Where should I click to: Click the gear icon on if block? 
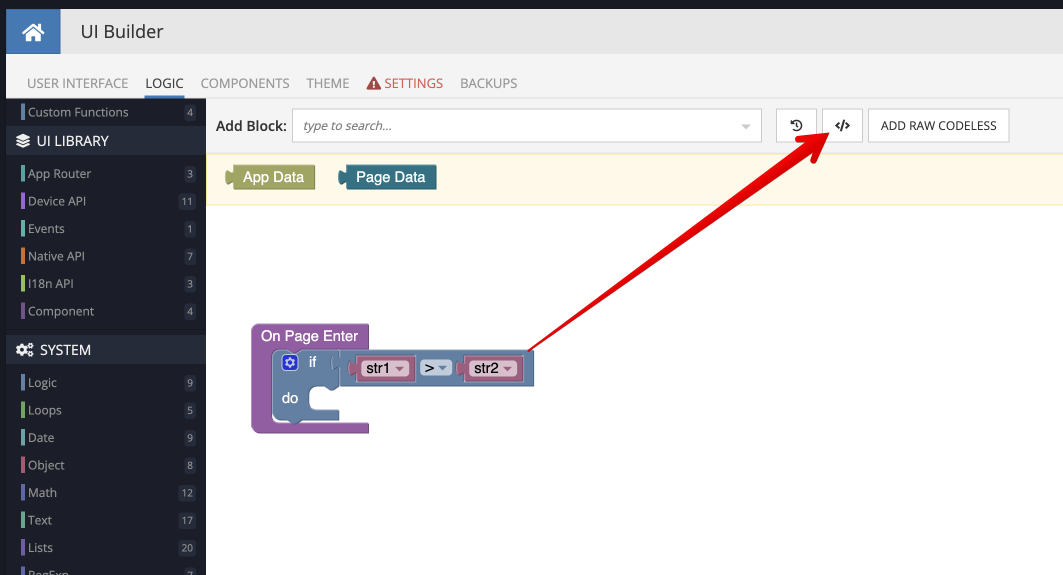pos(290,363)
